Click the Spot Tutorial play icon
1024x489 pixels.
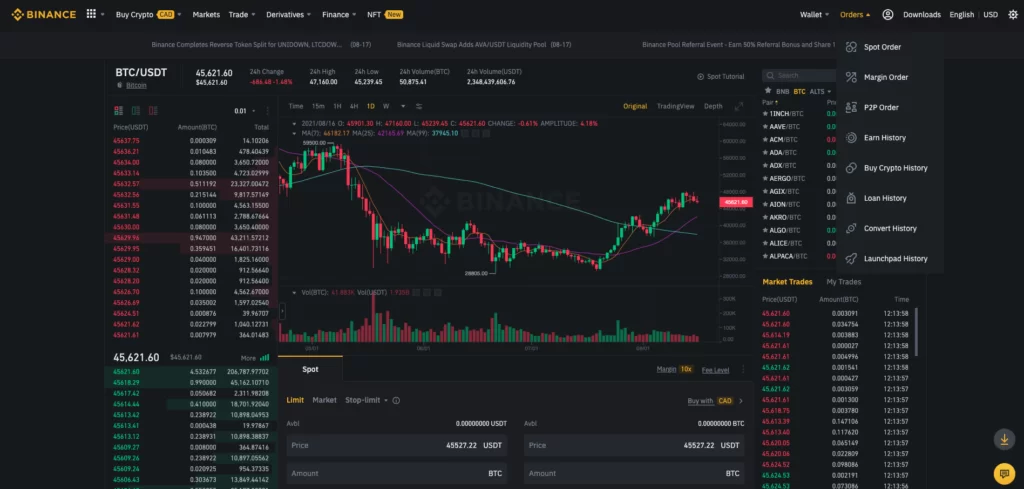[x=701, y=76]
